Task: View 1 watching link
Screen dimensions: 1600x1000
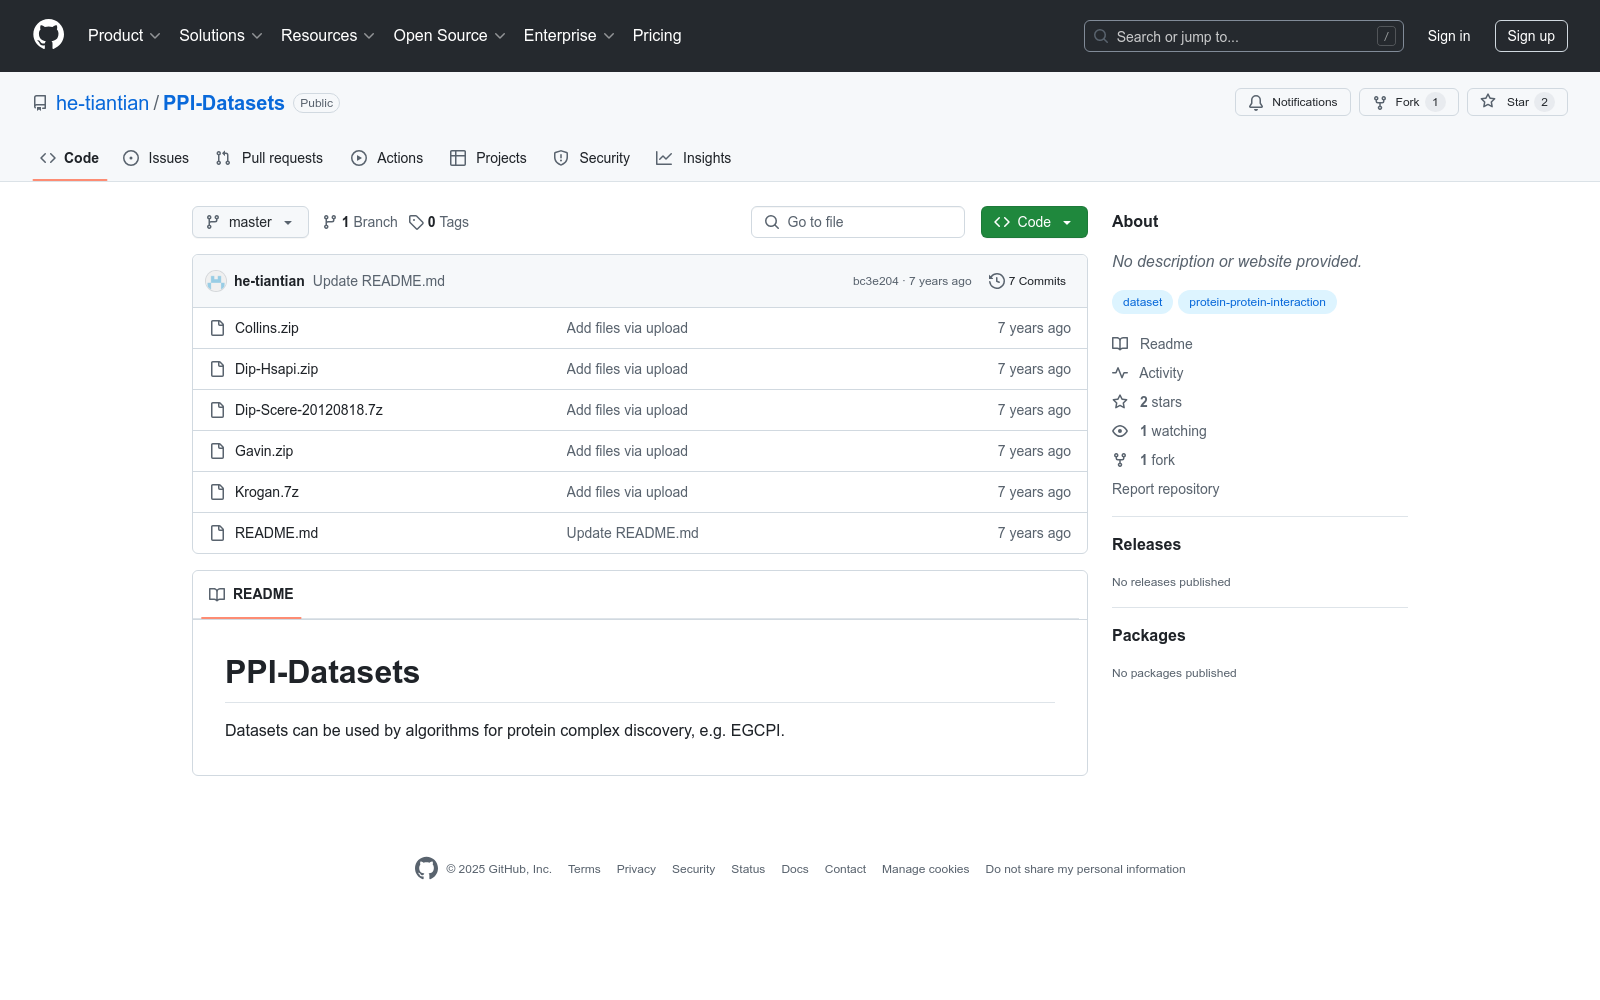Action: click(x=1160, y=431)
